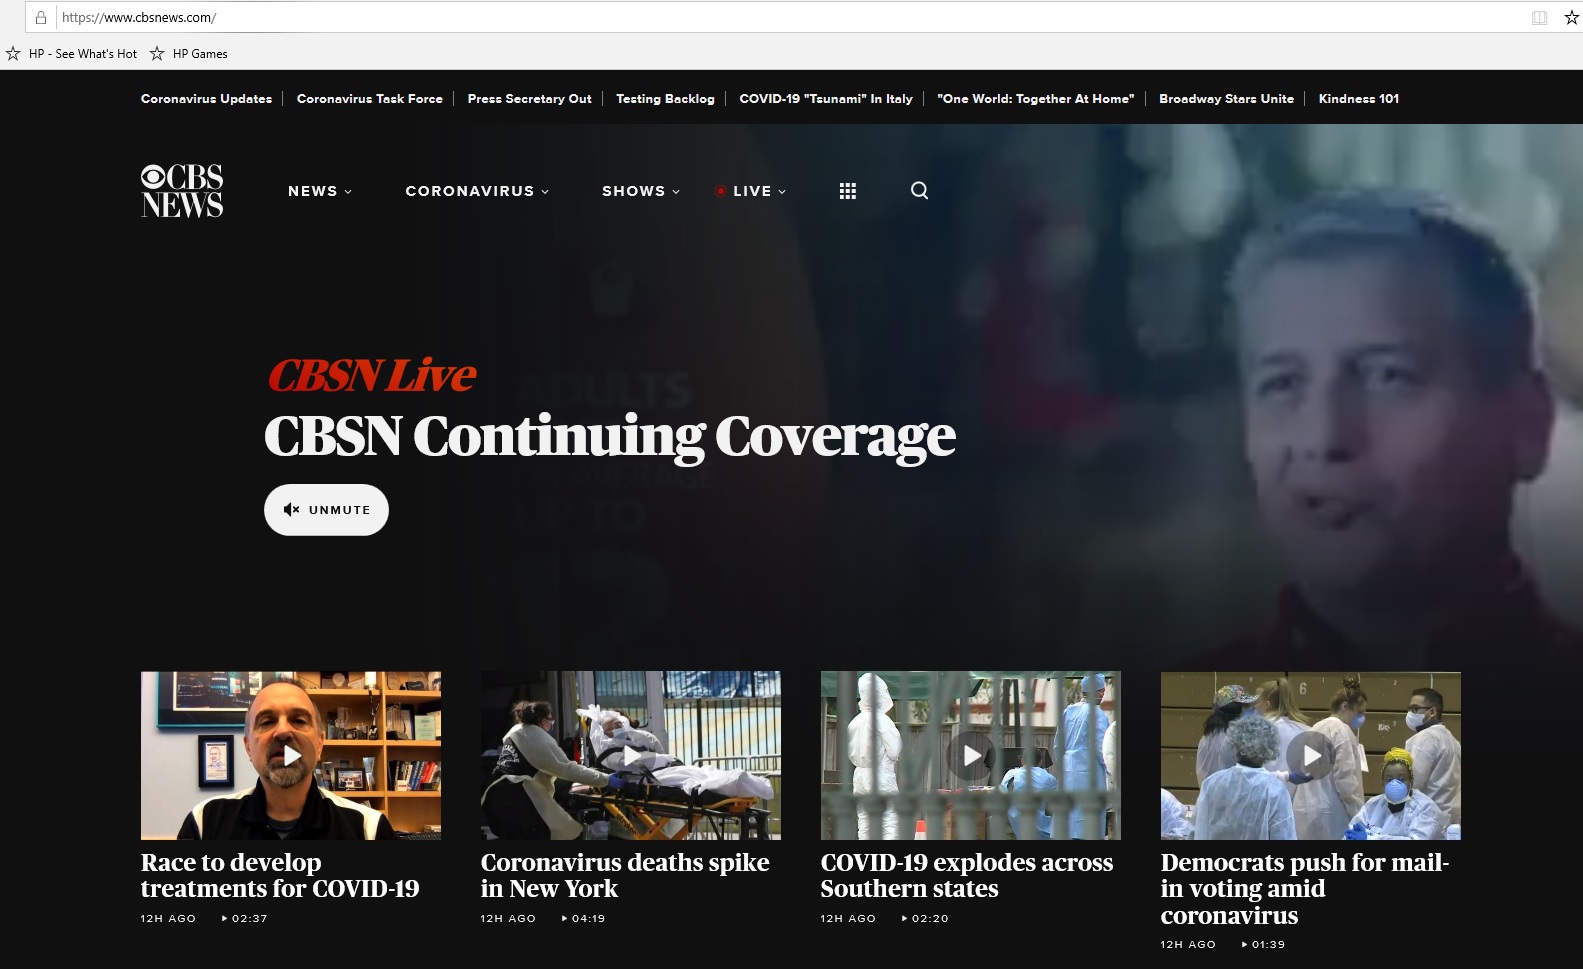
Task: Open Coronavirus Task Force trending topic
Action: click(370, 99)
